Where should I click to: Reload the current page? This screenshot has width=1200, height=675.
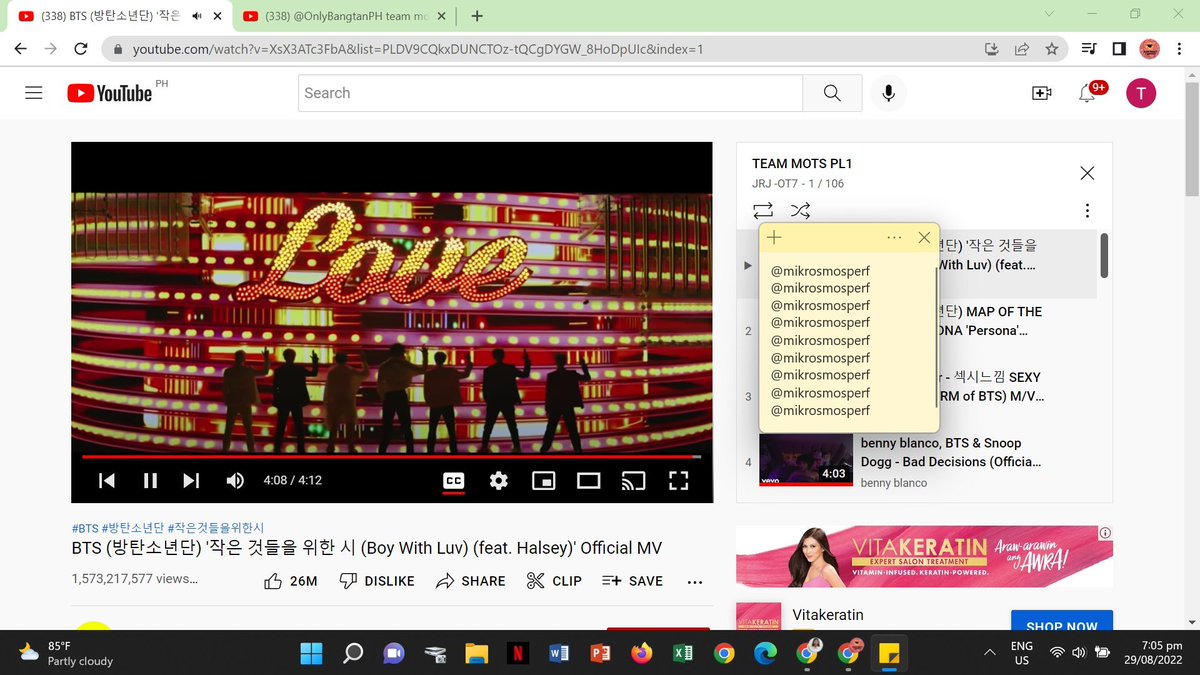point(81,48)
